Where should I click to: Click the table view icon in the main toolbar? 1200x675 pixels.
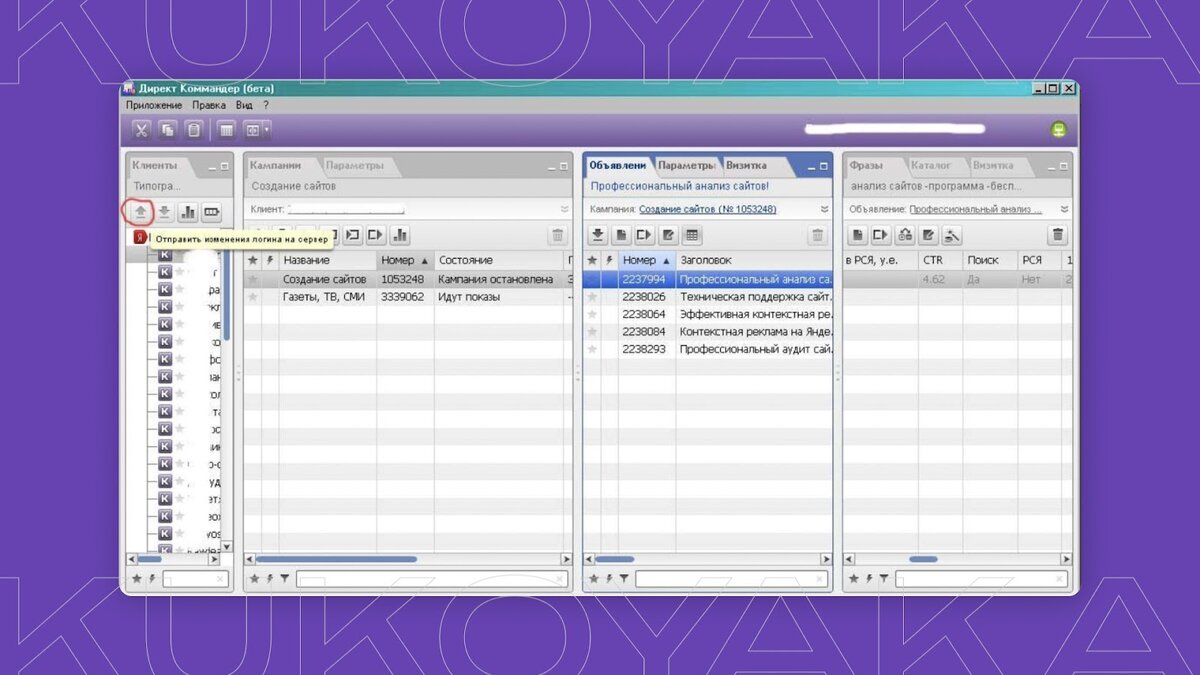tap(227, 130)
